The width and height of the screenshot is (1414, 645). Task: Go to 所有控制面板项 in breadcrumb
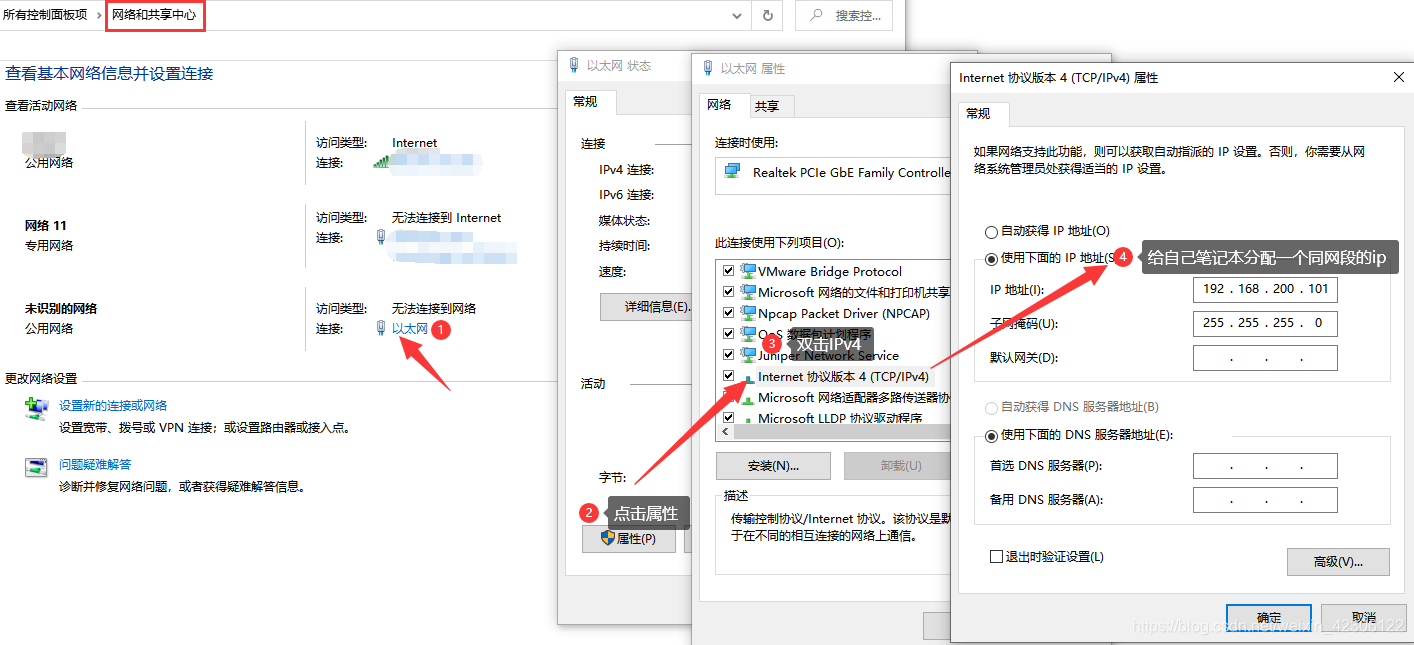pyautogui.click(x=45, y=15)
